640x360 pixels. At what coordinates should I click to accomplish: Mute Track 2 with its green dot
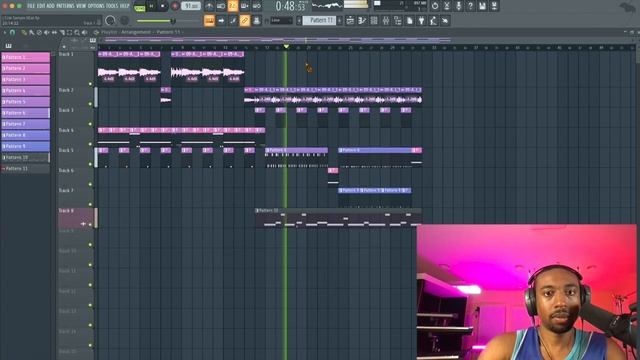click(x=90, y=104)
